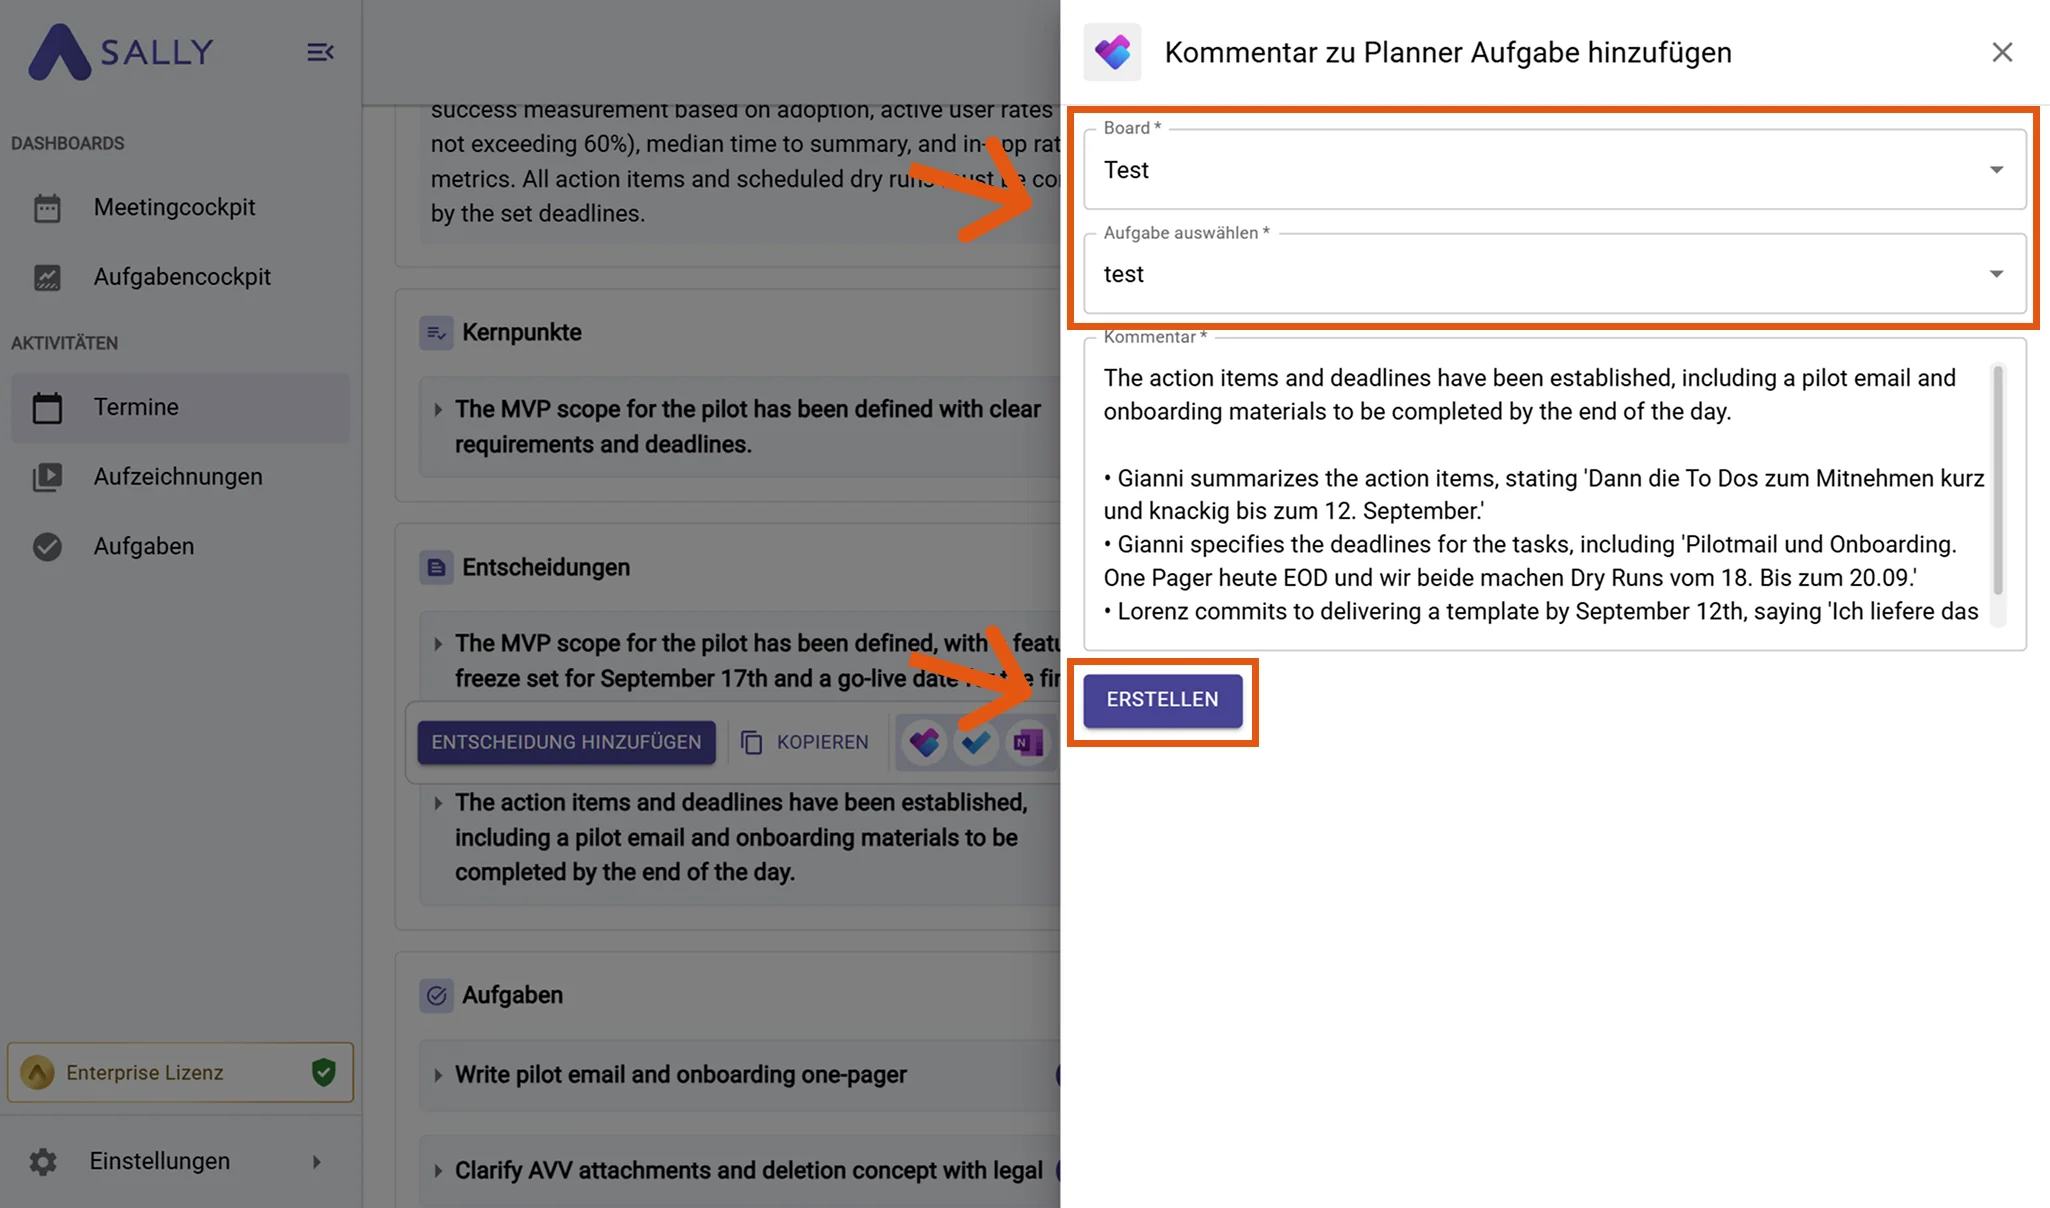Click inside the Kommentar text area
The width and height of the screenshot is (2050, 1208).
pos(1540,495)
